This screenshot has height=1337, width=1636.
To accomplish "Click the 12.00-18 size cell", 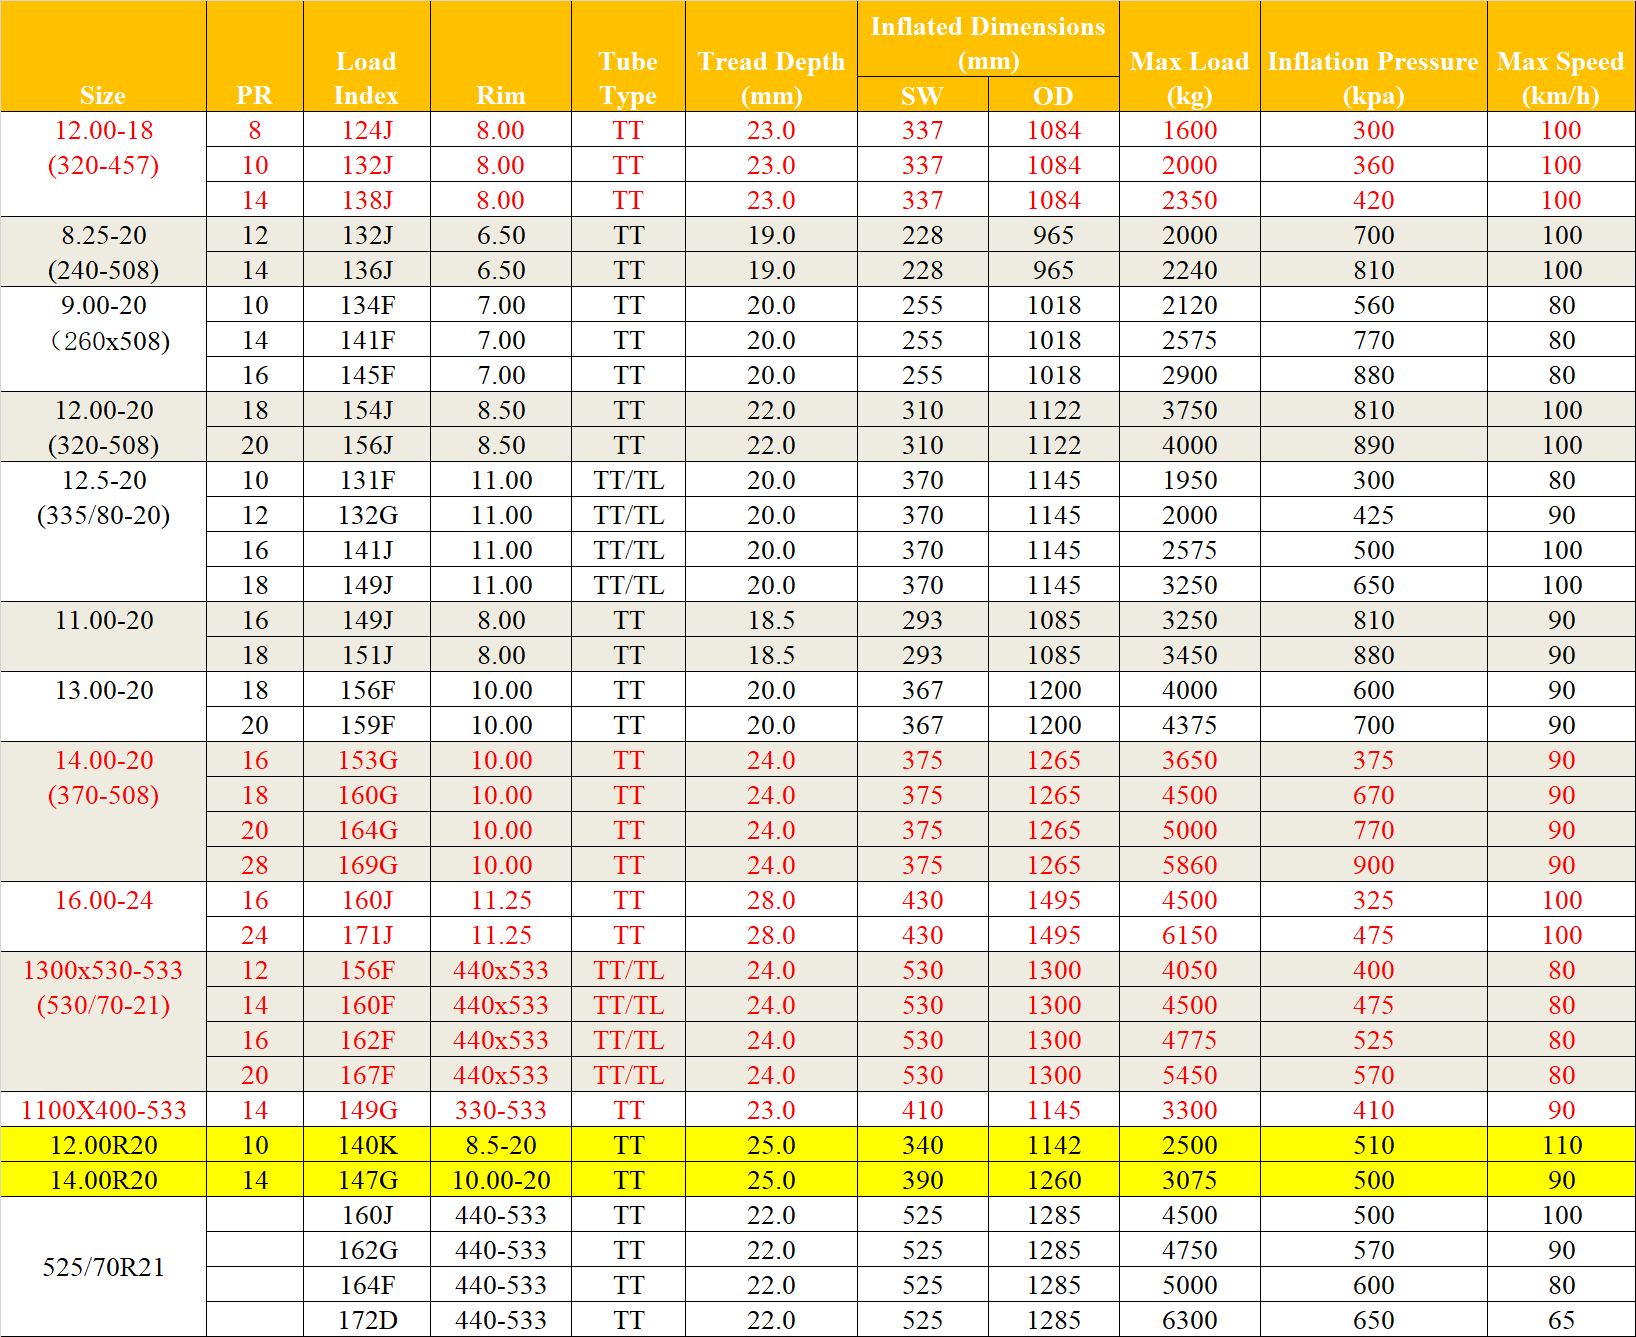I will pyautogui.click(x=104, y=131).
